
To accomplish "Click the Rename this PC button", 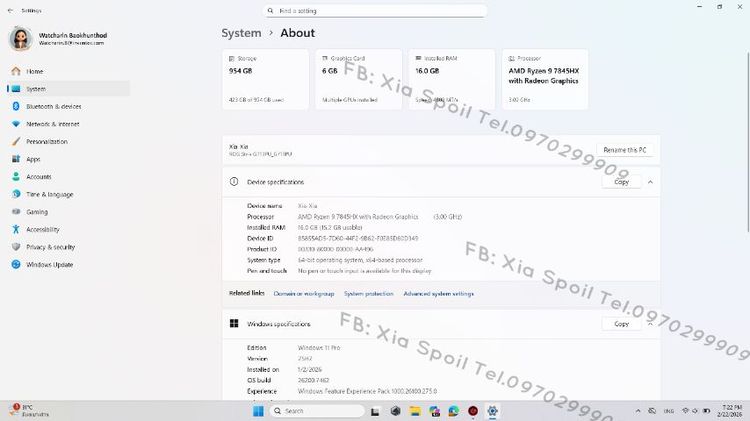I will pos(625,150).
